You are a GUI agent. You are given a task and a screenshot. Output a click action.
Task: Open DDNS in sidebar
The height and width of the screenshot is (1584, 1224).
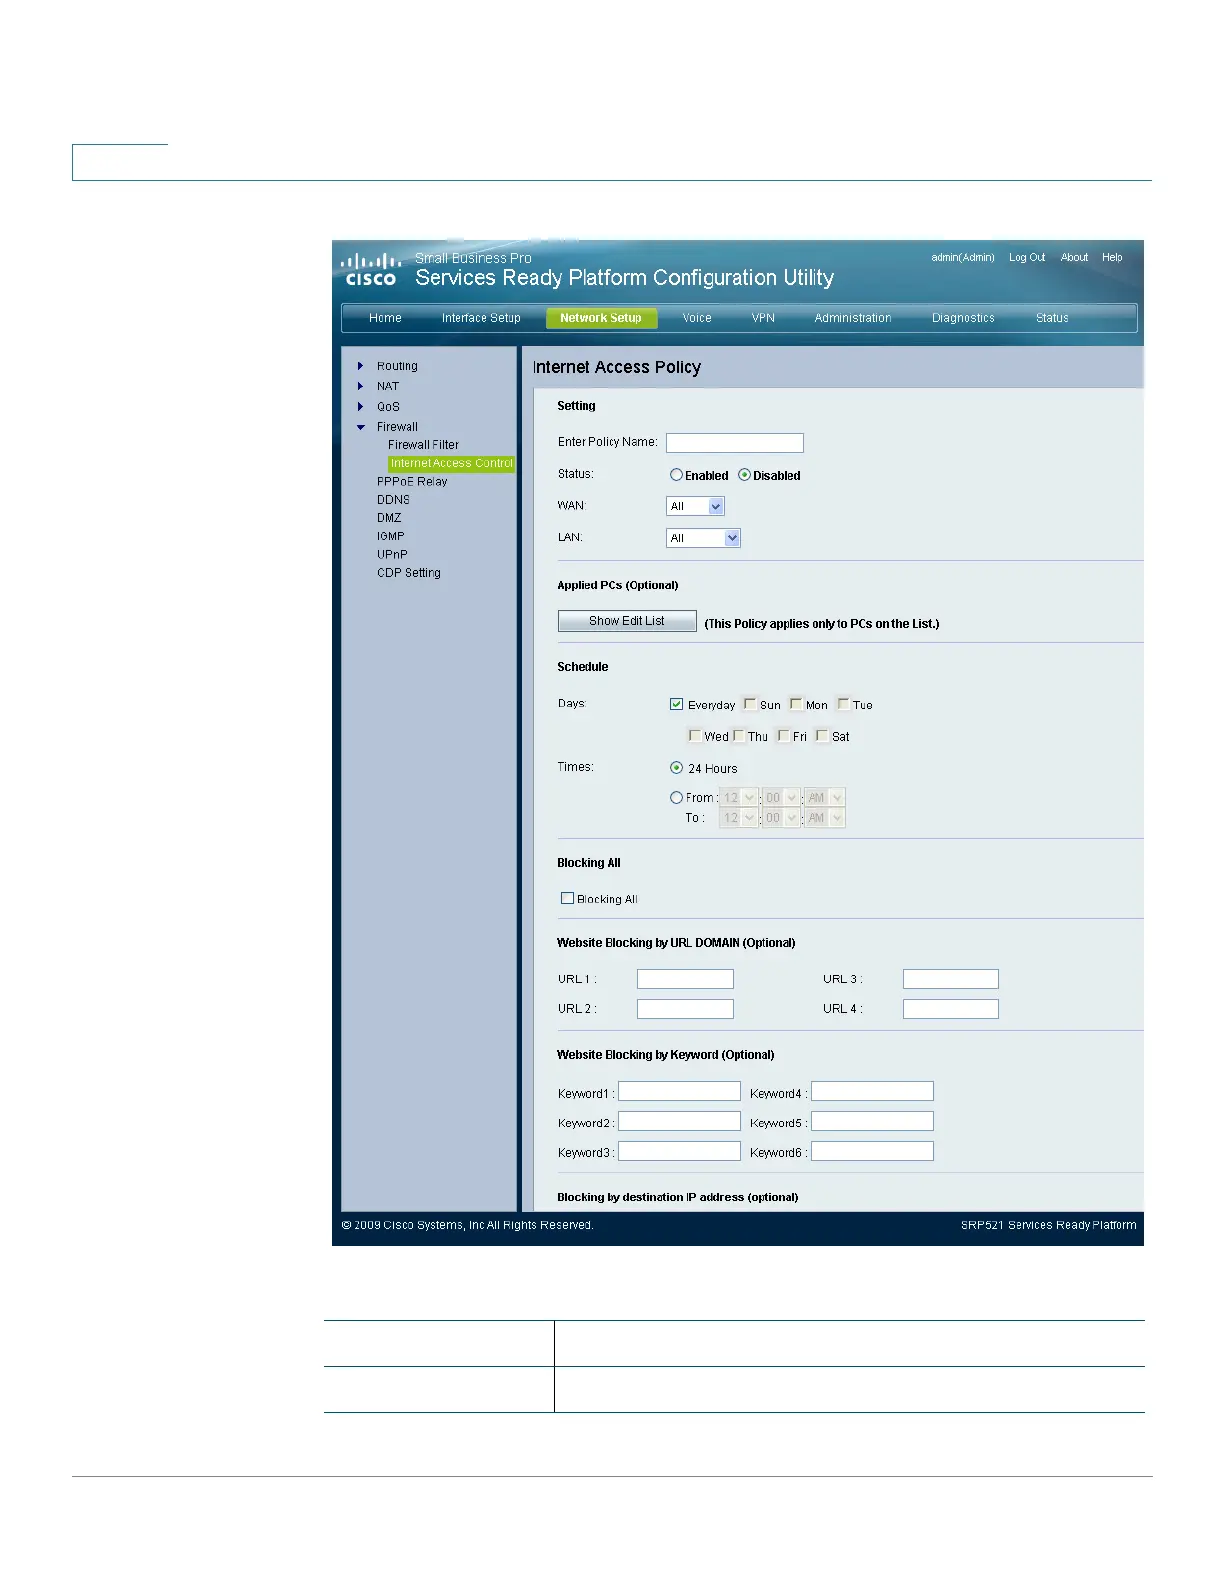393,499
